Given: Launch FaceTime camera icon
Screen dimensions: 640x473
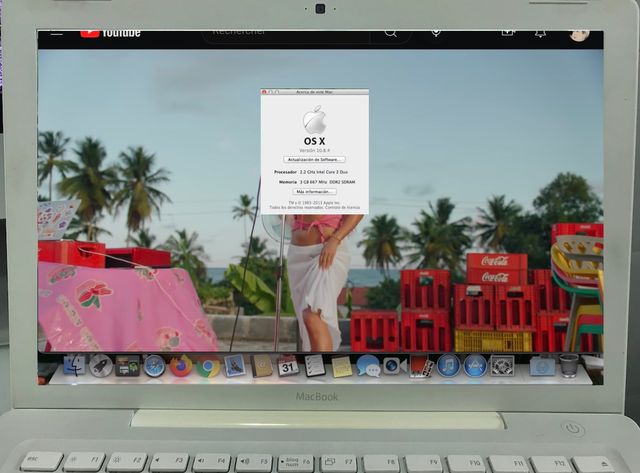Looking at the screenshot, I should 395,366.
